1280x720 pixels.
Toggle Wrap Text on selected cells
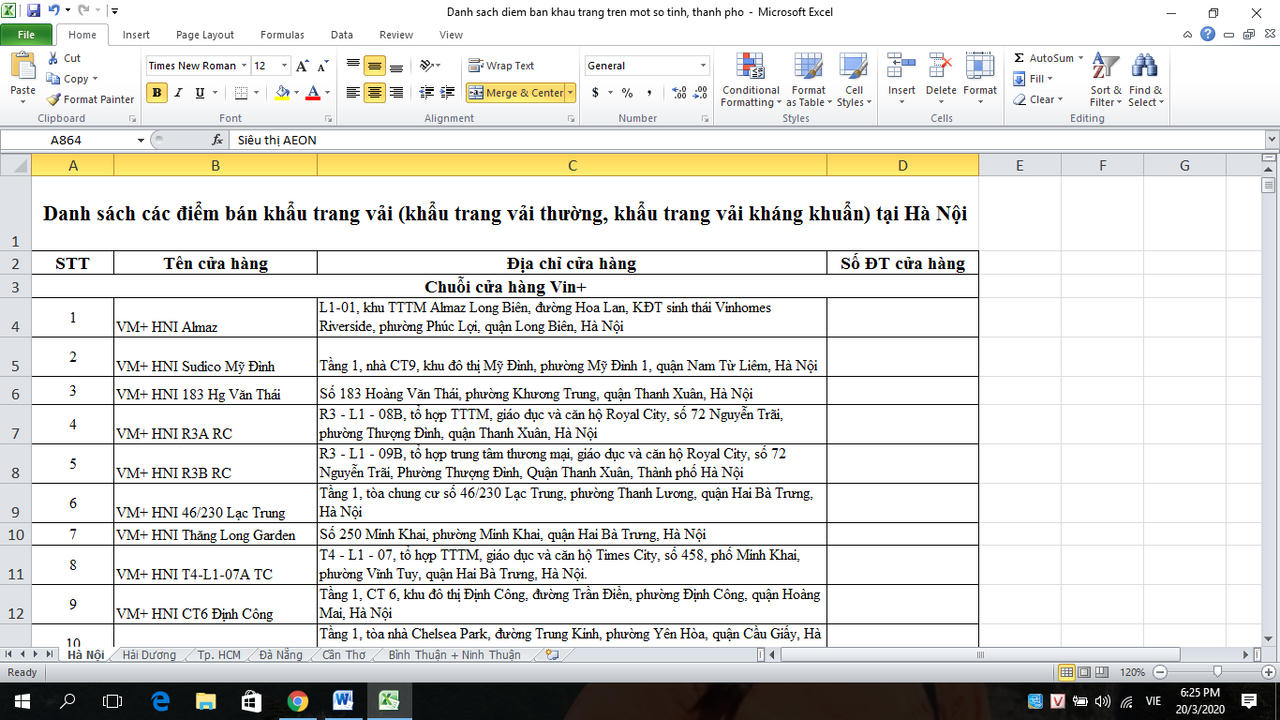click(x=501, y=66)
